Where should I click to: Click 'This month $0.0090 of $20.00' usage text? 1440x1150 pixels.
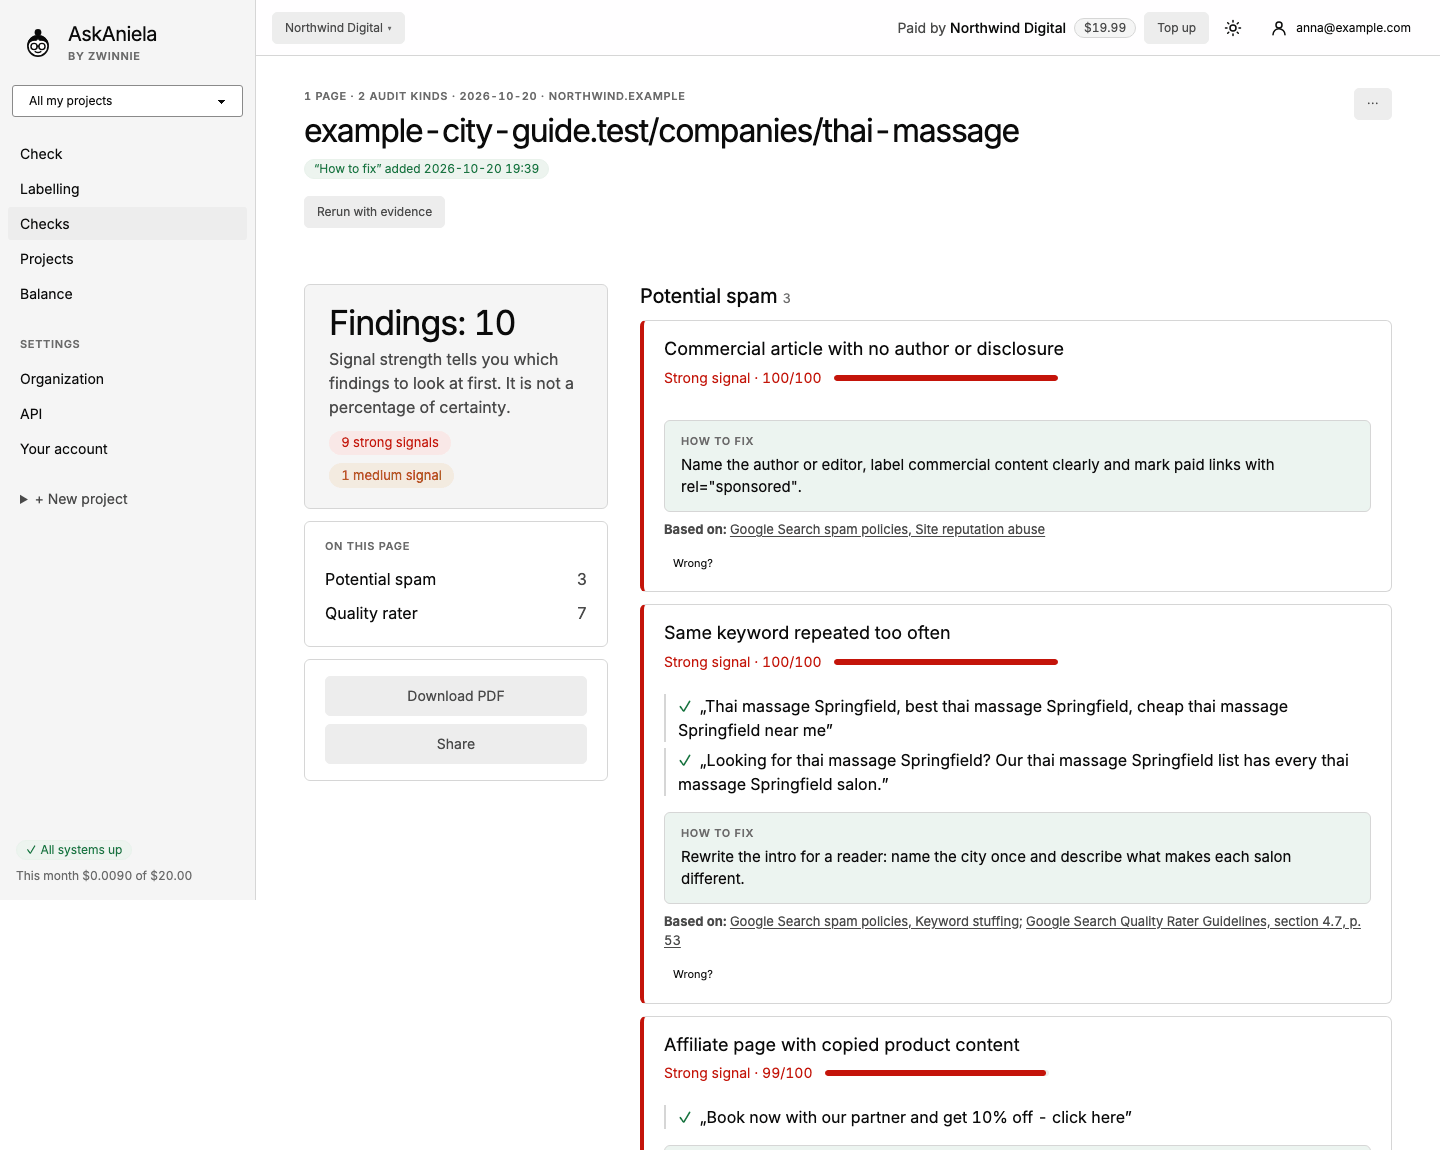[x=104, y=876]
